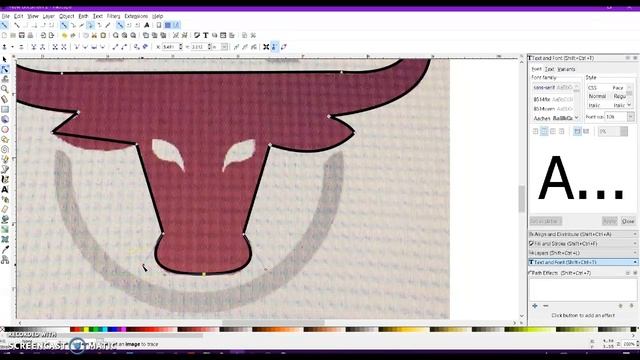Select the Measure tool
The width and height of the screenshot is (640, 360).
pos(5,99)
